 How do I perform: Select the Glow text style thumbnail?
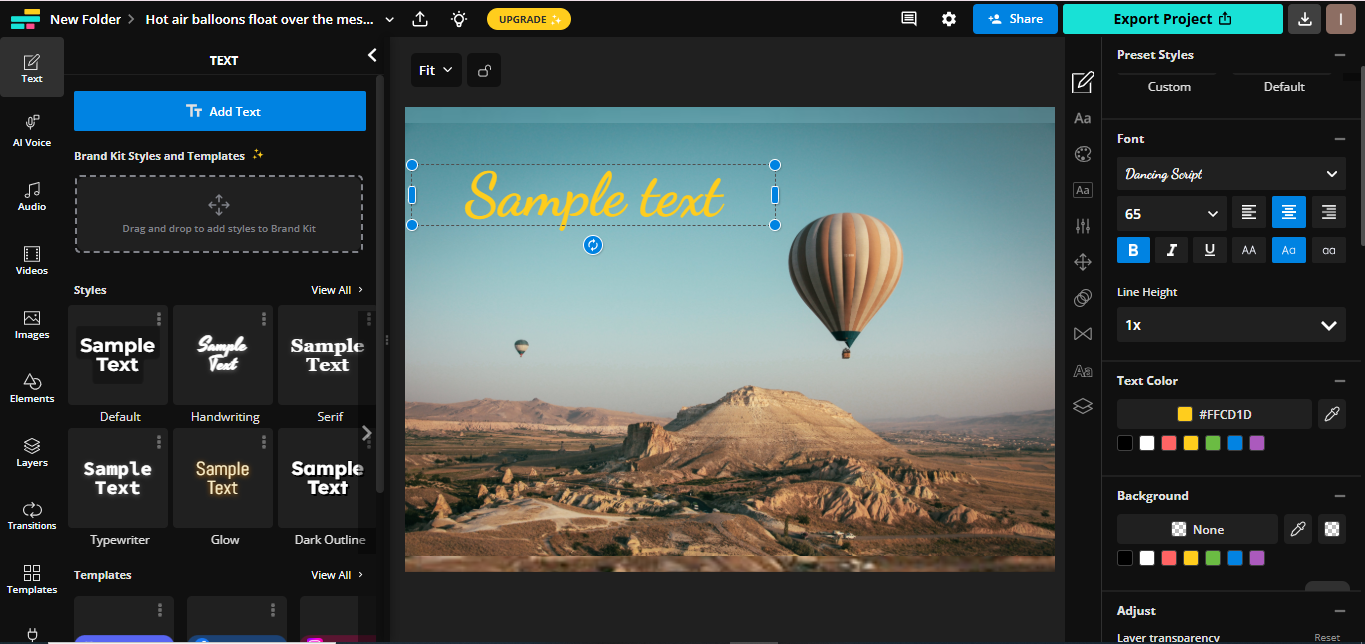[223, 478]
